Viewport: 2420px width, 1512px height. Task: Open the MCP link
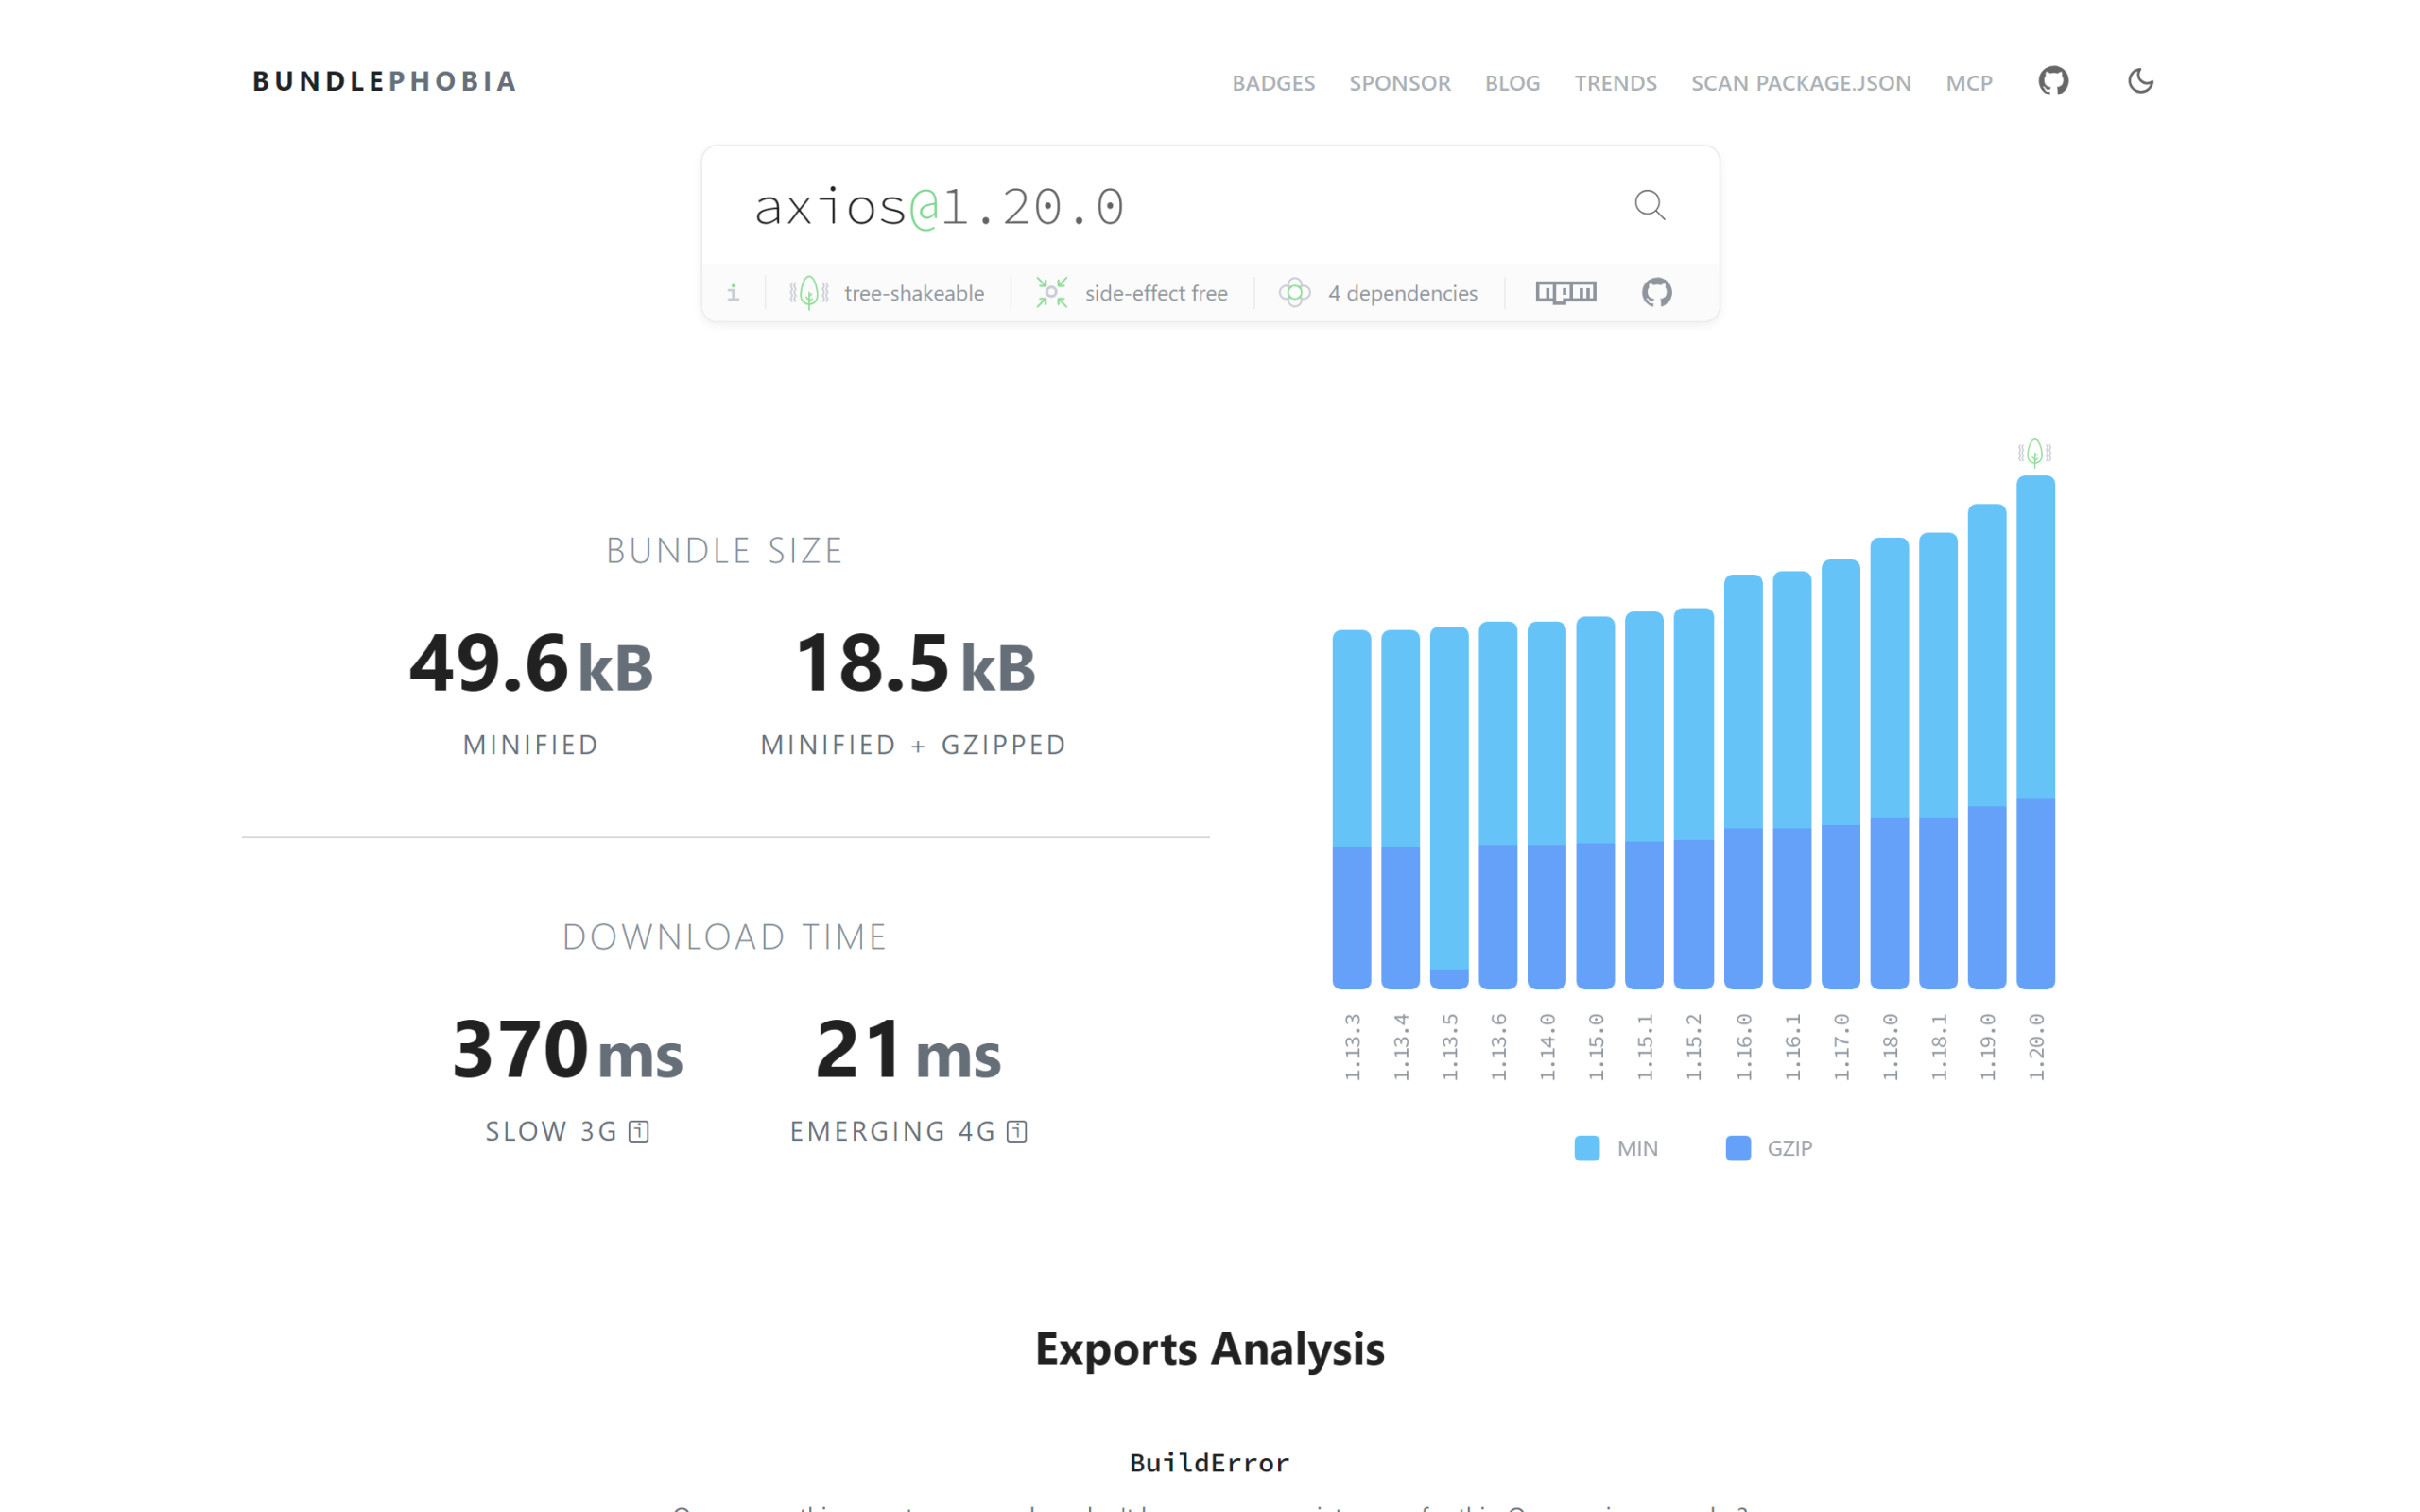[x=1968, y=83]
